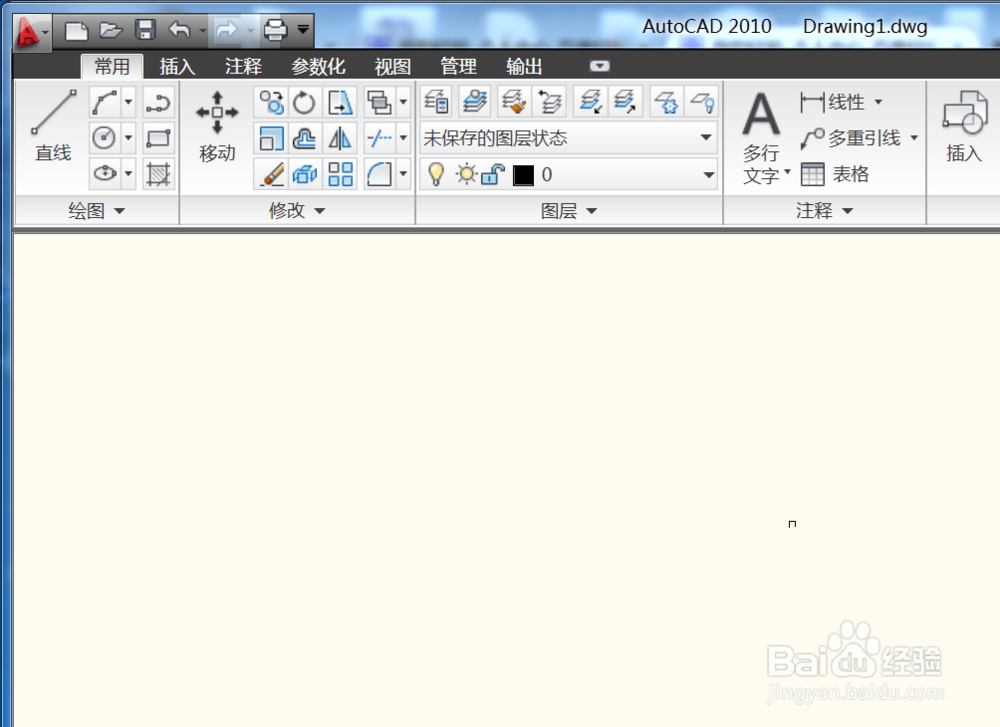The width and height of the screenshot is (1000, 727).
Task: Open quick access toolbar customize dropdown
Action: (304, 29)
